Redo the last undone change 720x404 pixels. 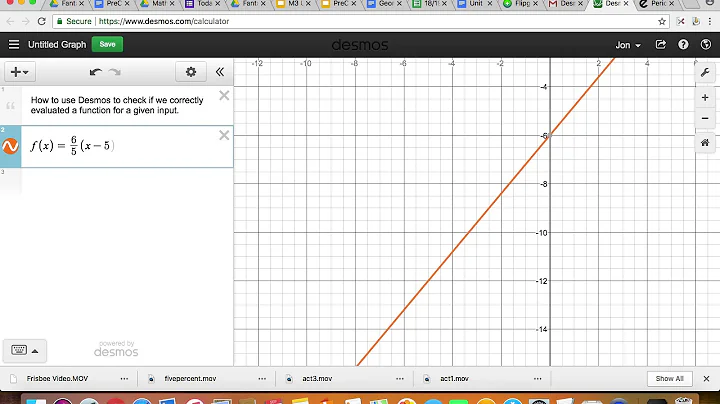click(x=114, y=72)
